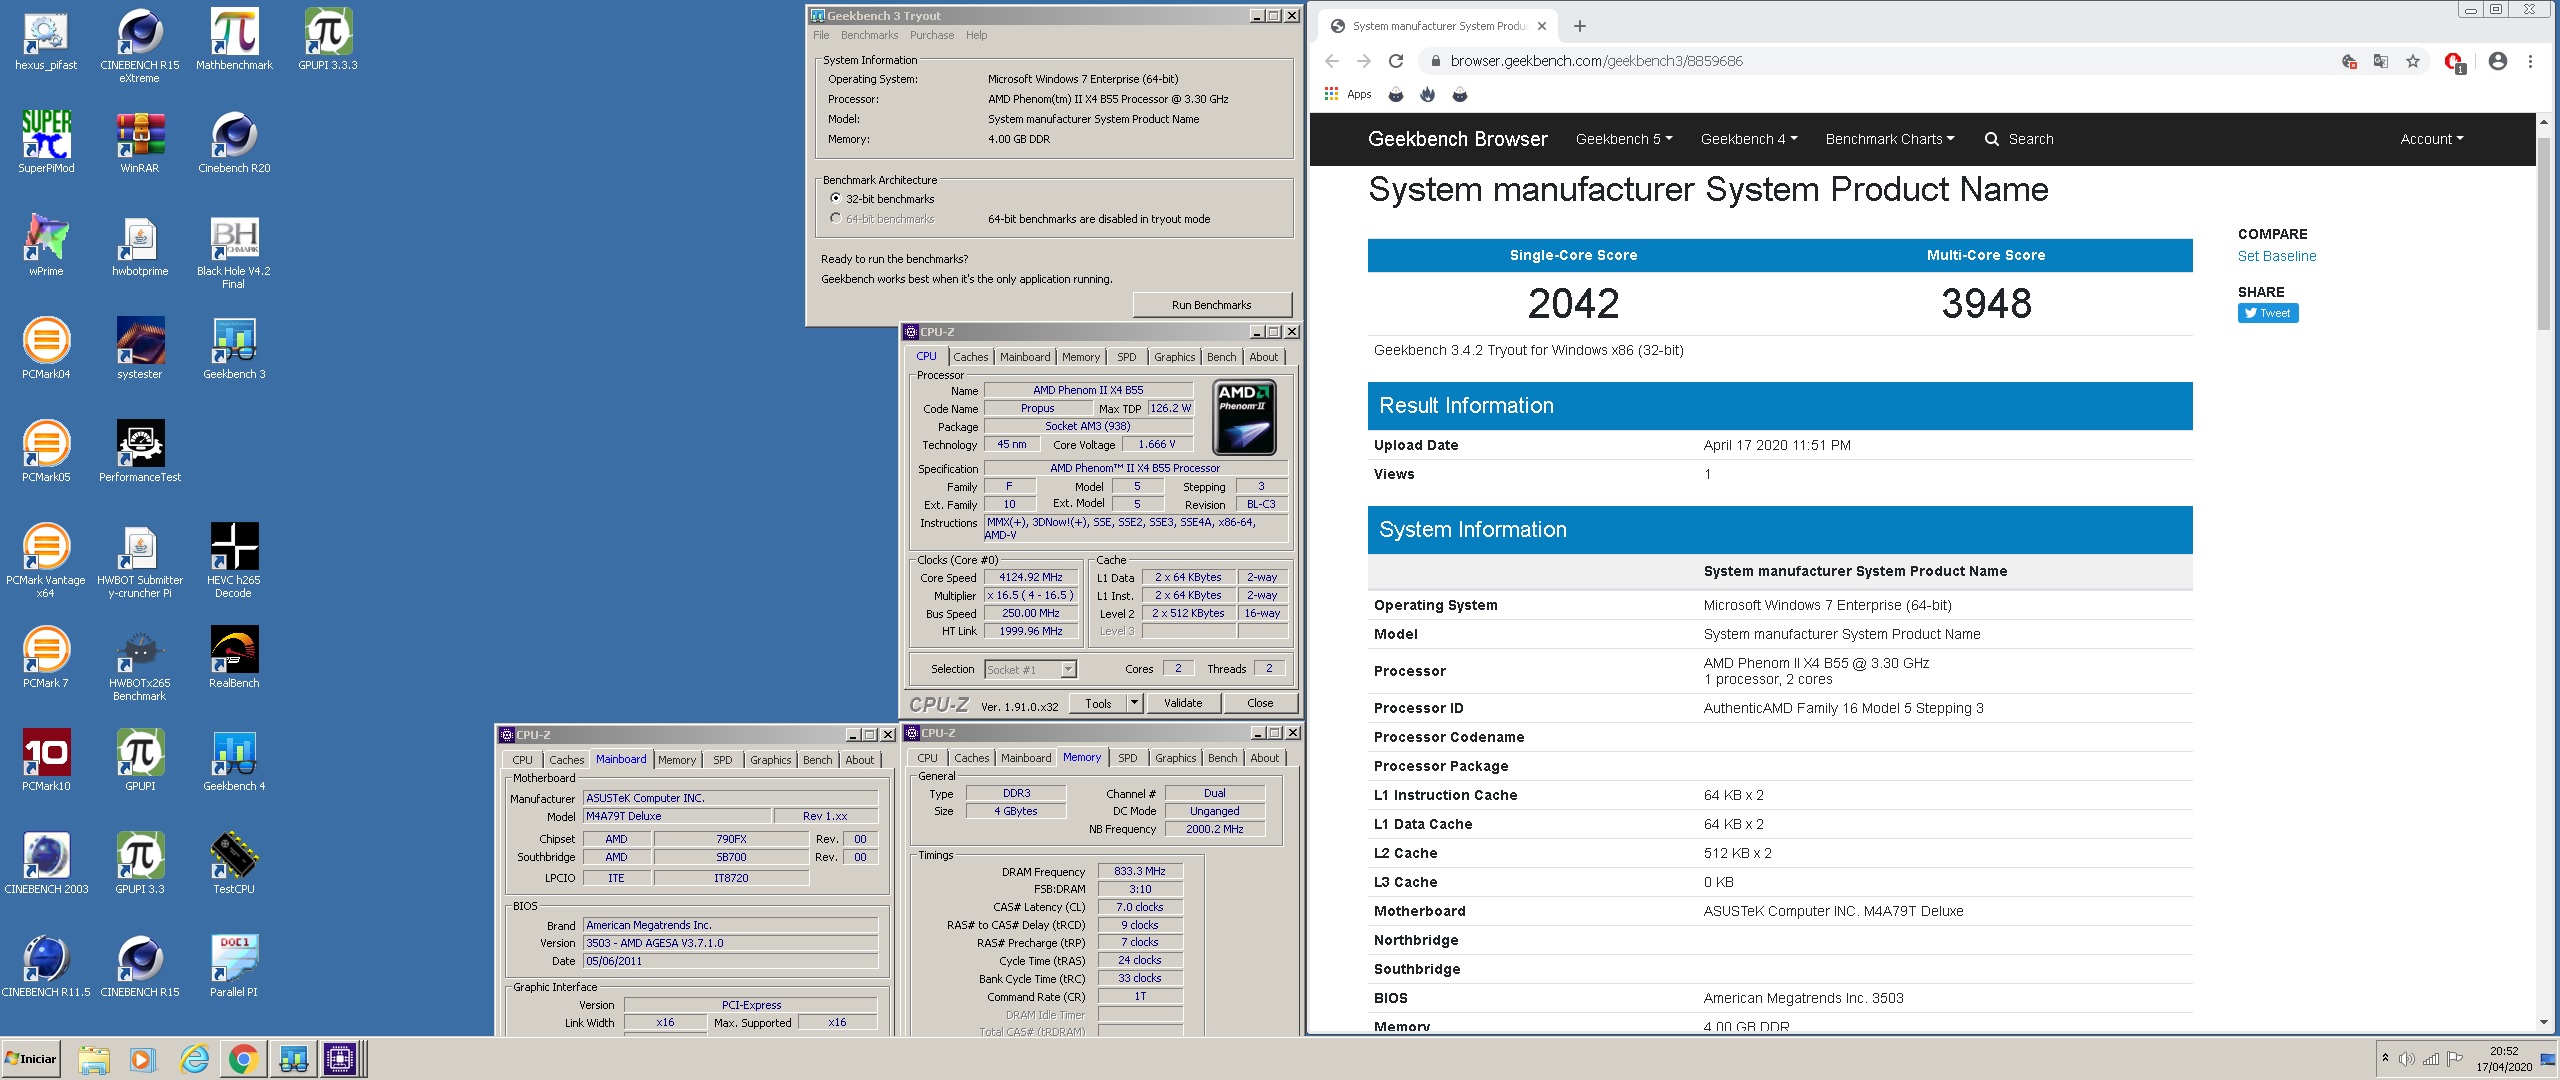Open Graphics tab in Memory CPU-Z window
The width and height of the screenshot is (2560, 1080).
coord(1175,758)
